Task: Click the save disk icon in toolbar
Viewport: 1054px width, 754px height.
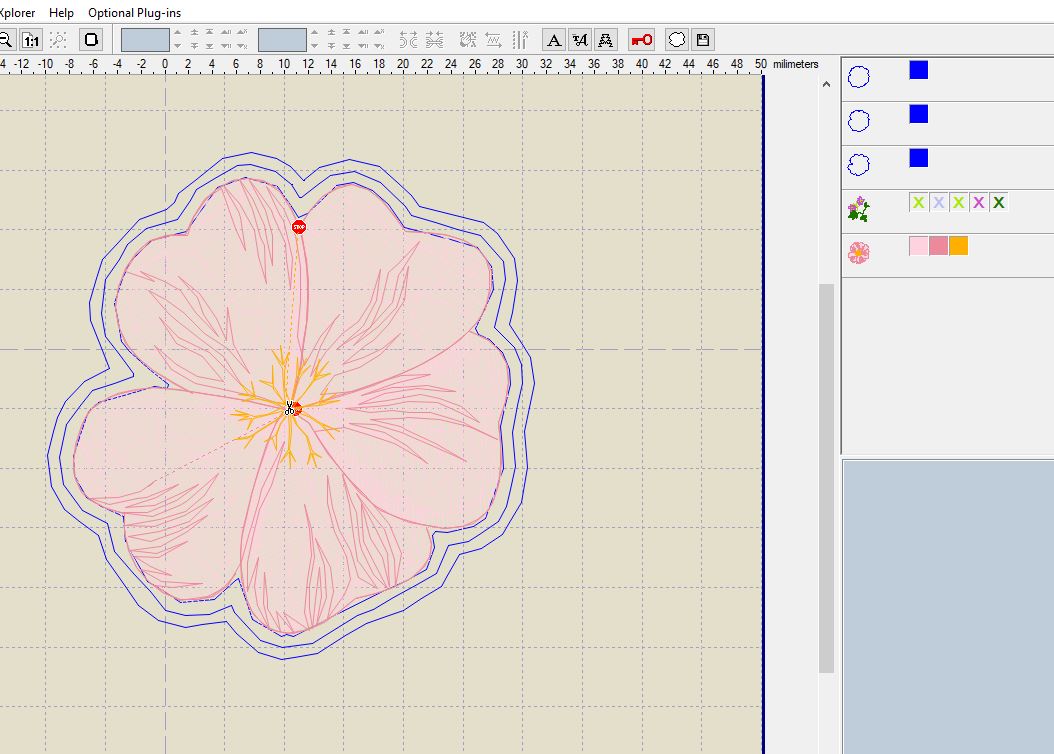Action: (x=703, y=40)
